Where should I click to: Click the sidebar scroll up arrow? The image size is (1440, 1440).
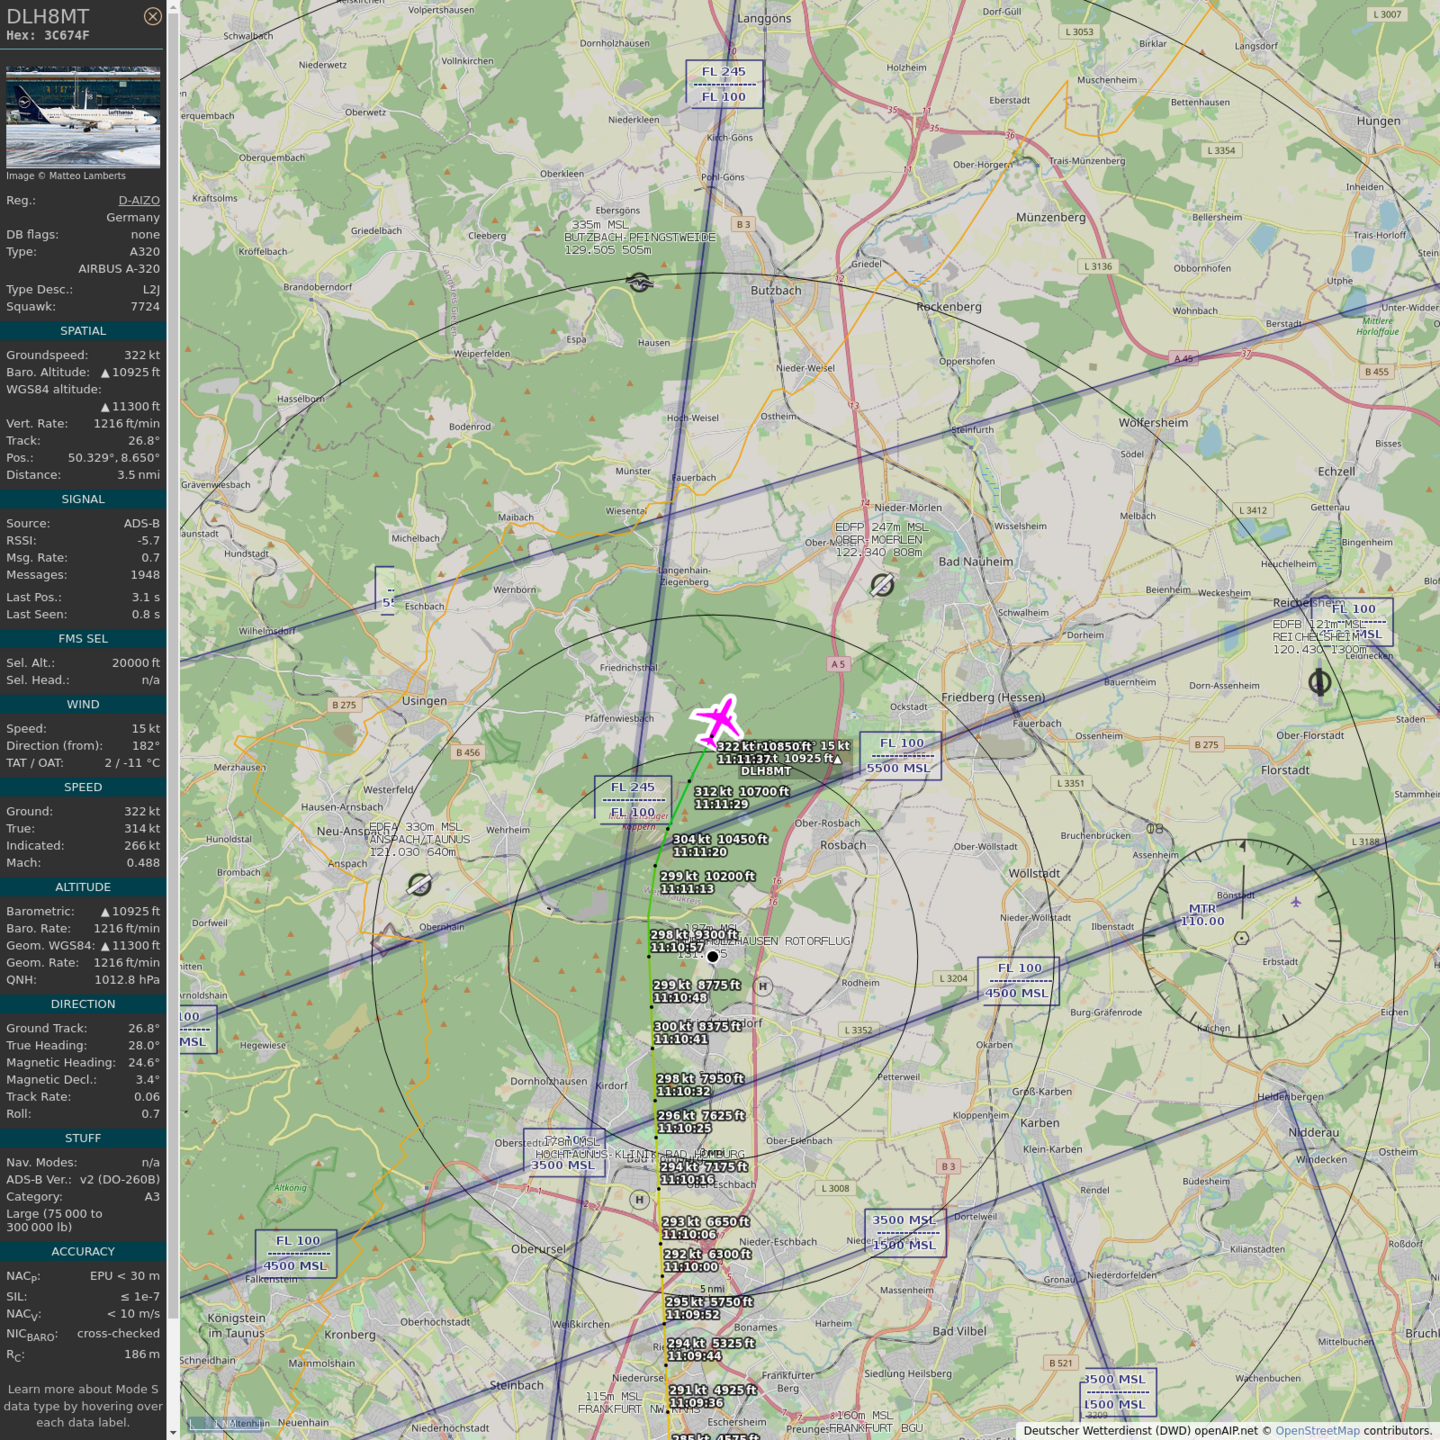(172, 7)
